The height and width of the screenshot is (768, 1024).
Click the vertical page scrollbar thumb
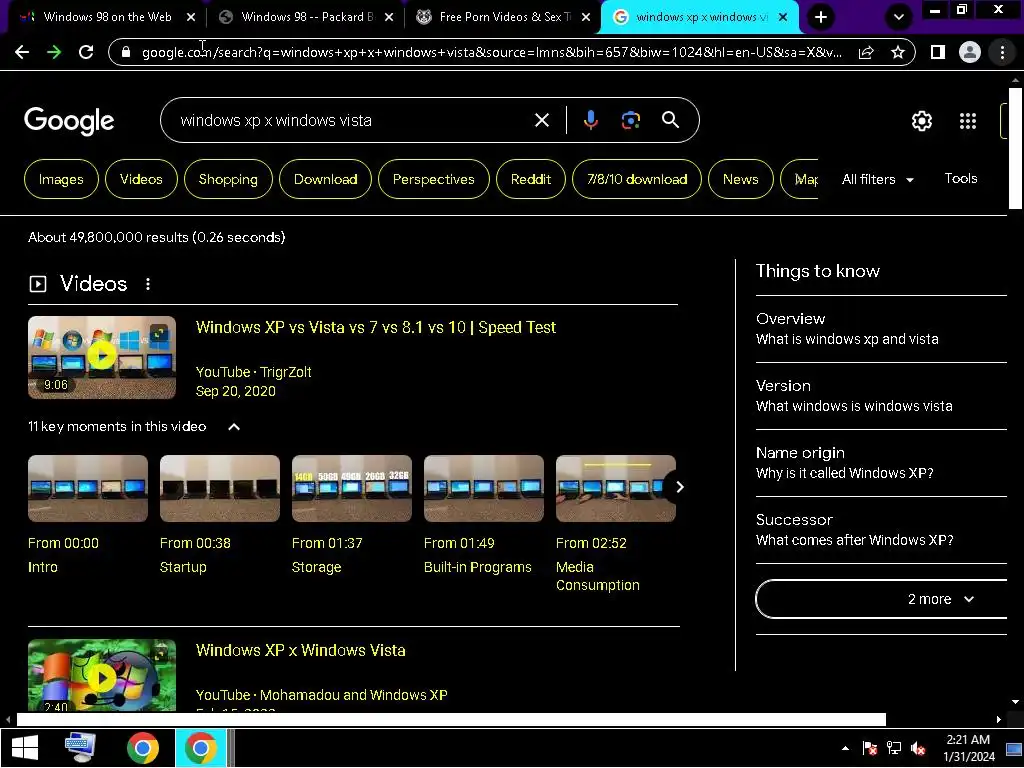1015,148
